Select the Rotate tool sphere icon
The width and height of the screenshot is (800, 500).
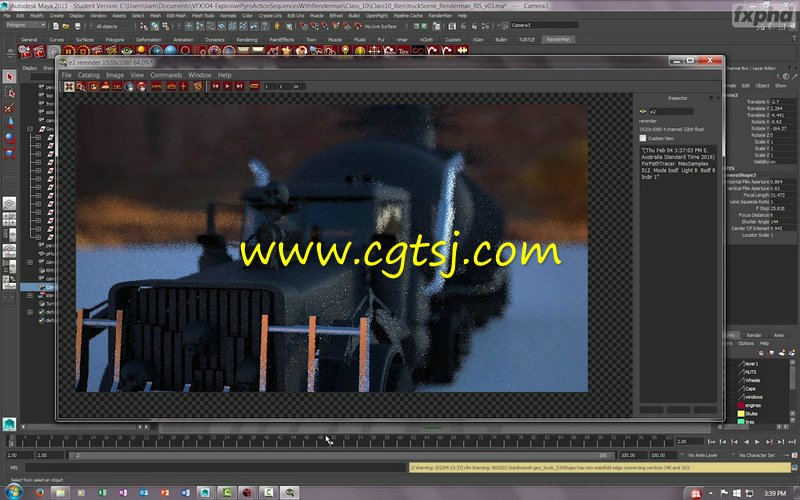tap(9, 138)
